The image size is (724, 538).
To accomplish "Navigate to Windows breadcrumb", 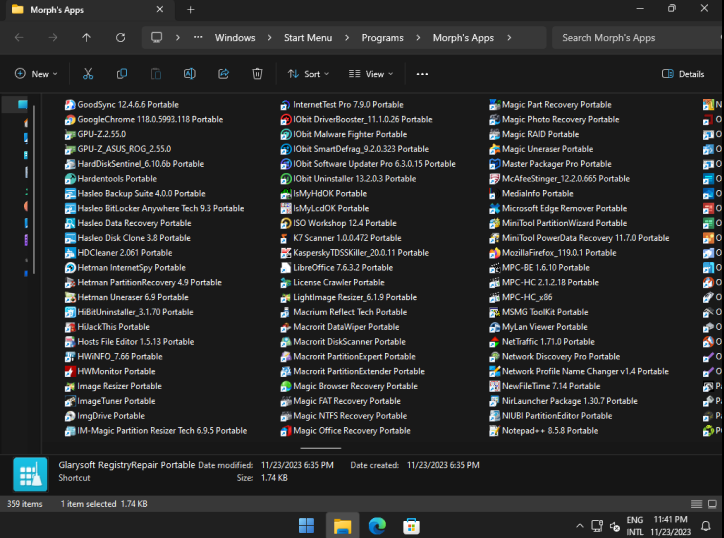I will (x=235, y=37).
